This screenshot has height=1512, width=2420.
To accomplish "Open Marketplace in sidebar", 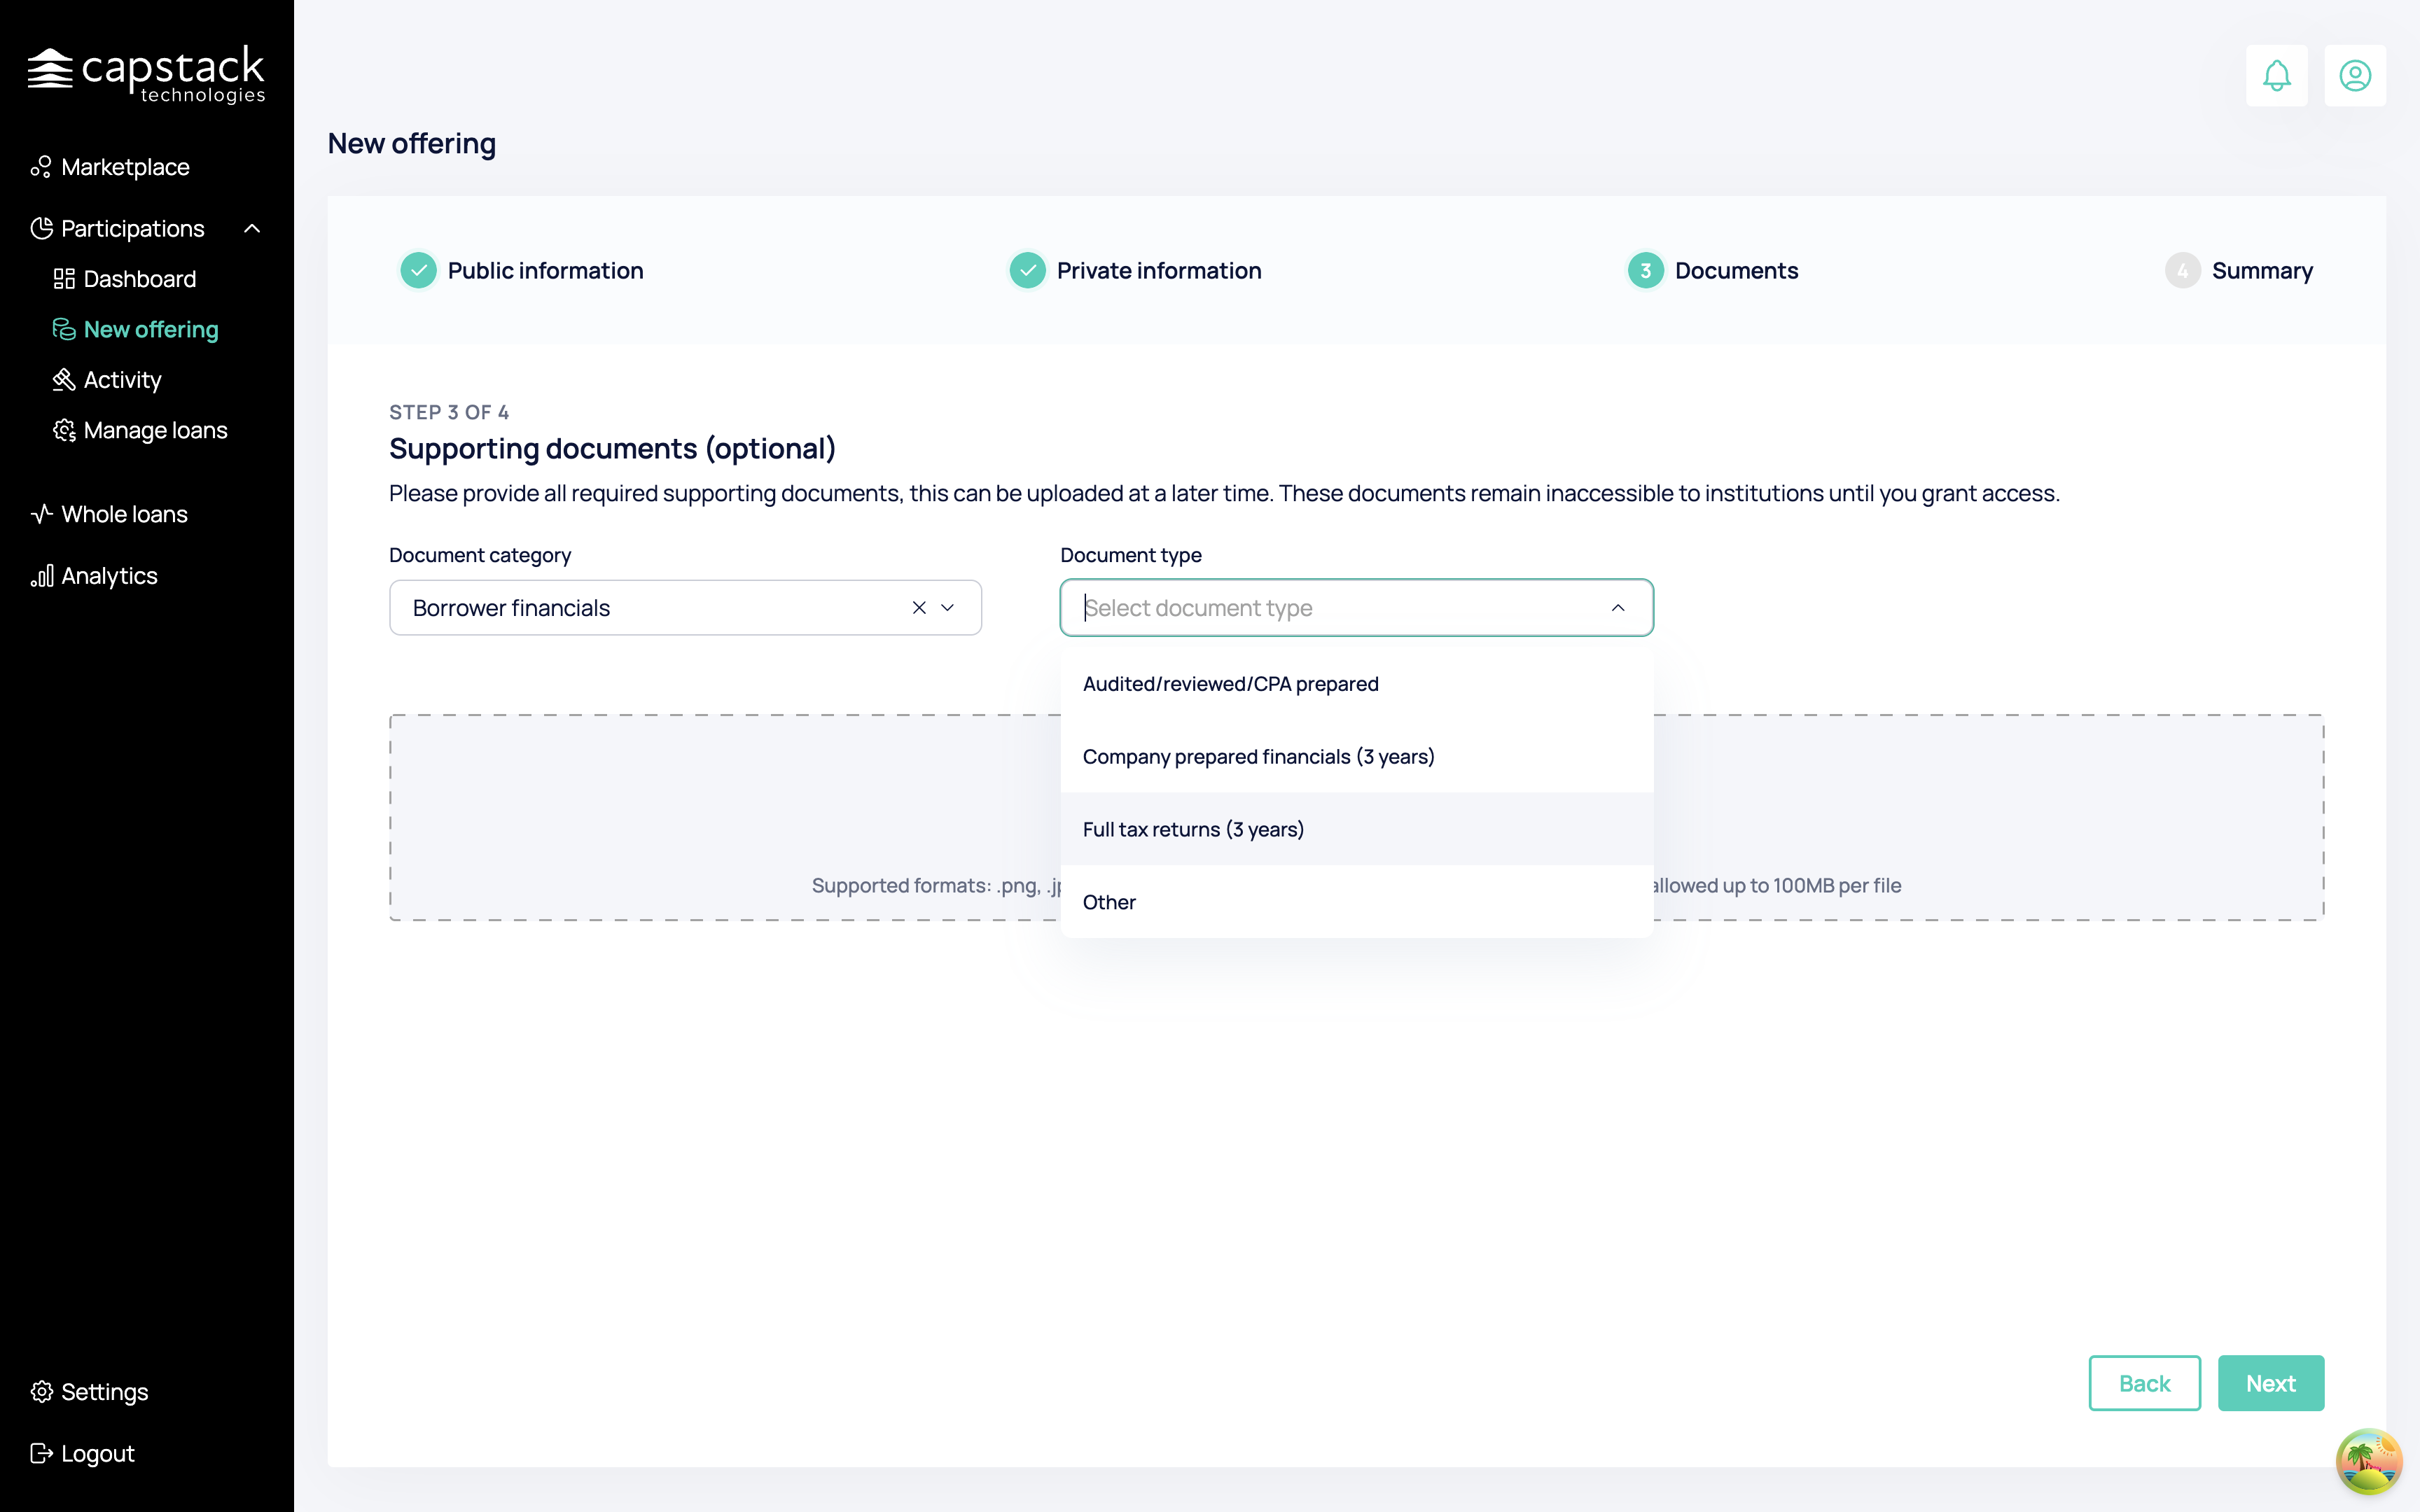I will click(x=125, y=167).
